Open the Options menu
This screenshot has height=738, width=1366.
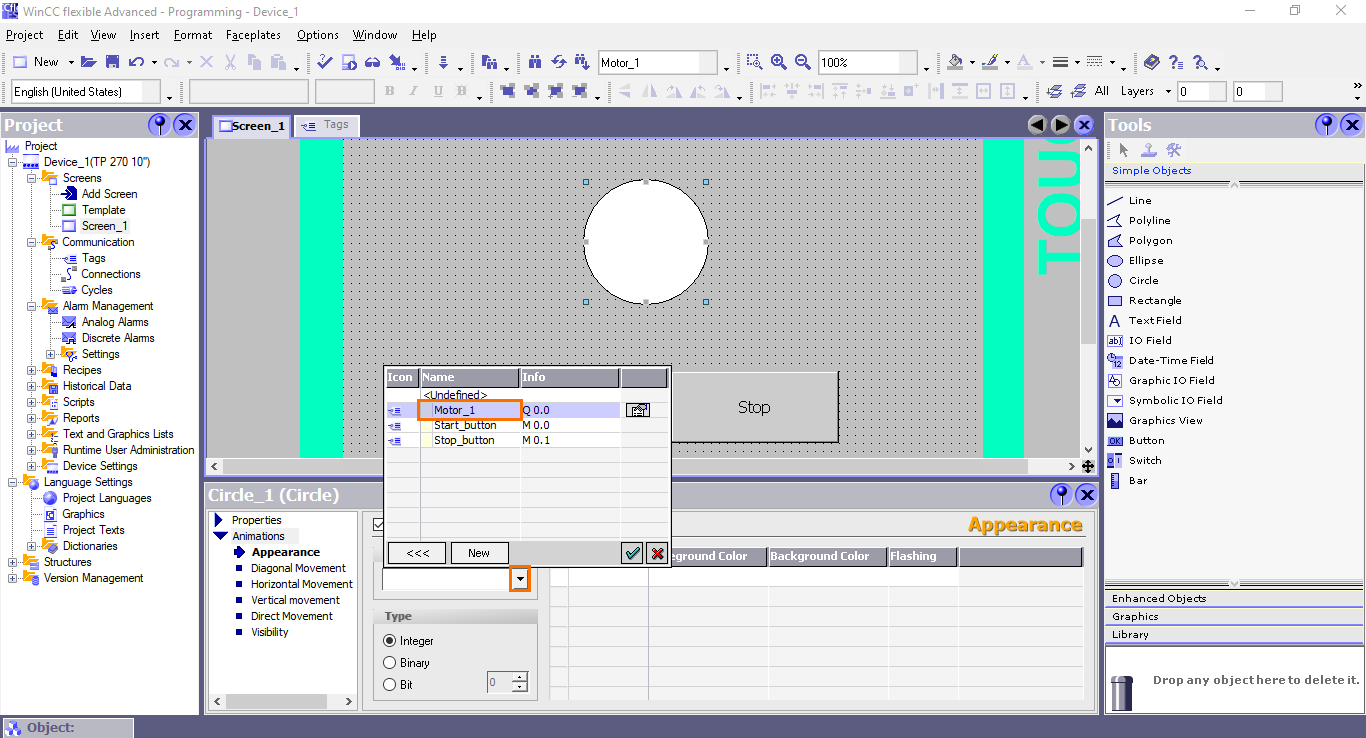click(x=318, y=35)
